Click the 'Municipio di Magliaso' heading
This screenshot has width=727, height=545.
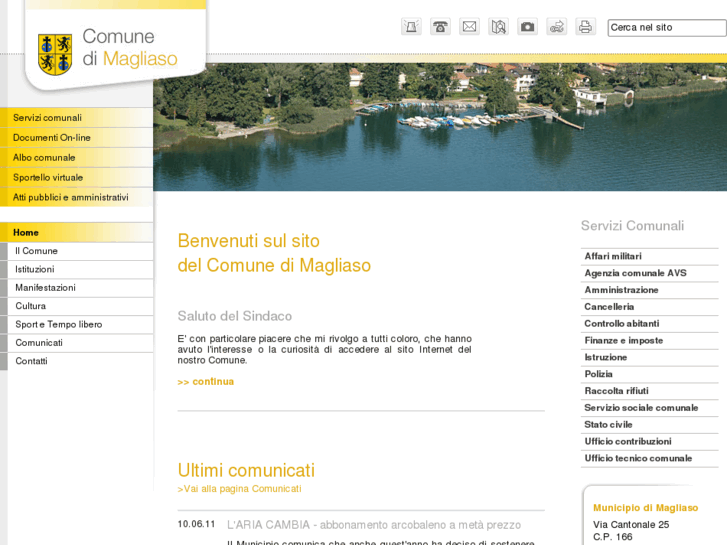pos(645,508)
